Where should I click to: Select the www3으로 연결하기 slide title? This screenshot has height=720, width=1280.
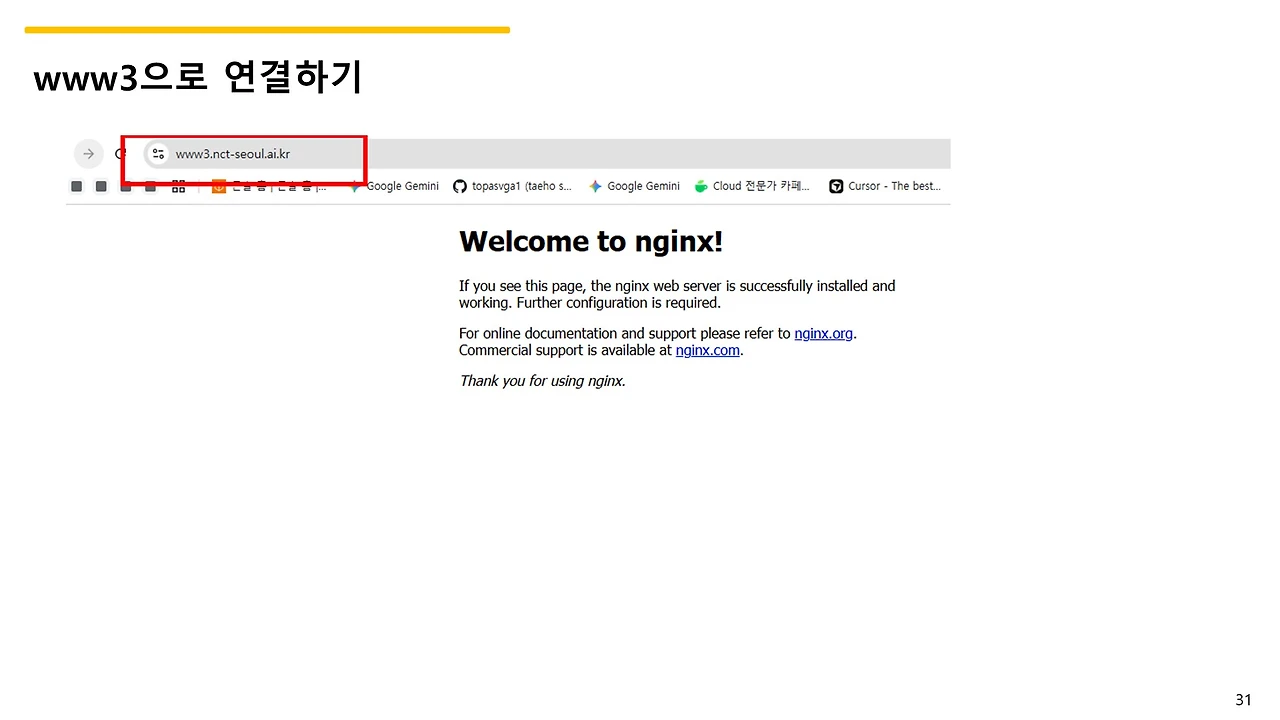coord(197,77)
